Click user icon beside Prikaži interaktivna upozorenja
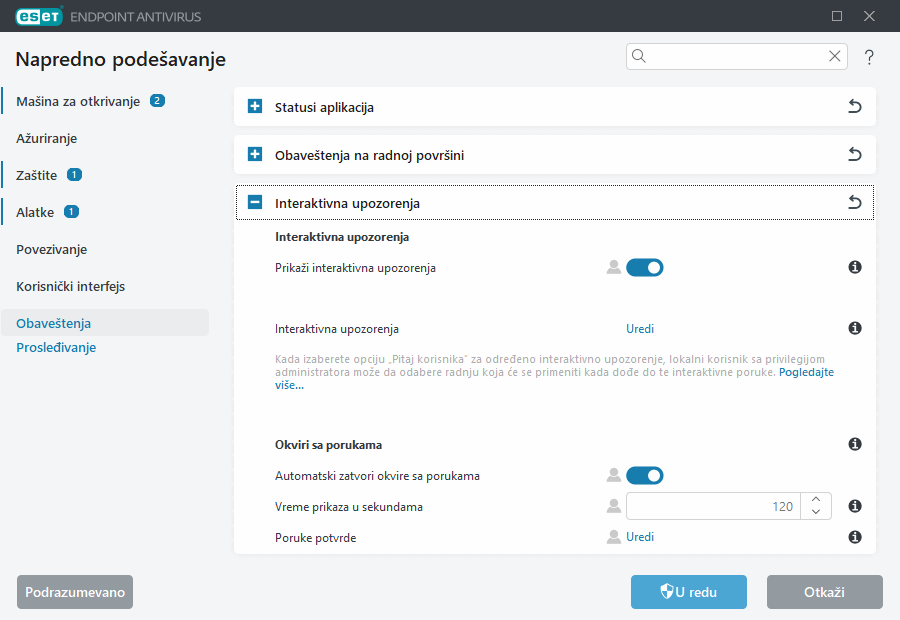Screen dimensions: 900x620 [x=614, y=268]
